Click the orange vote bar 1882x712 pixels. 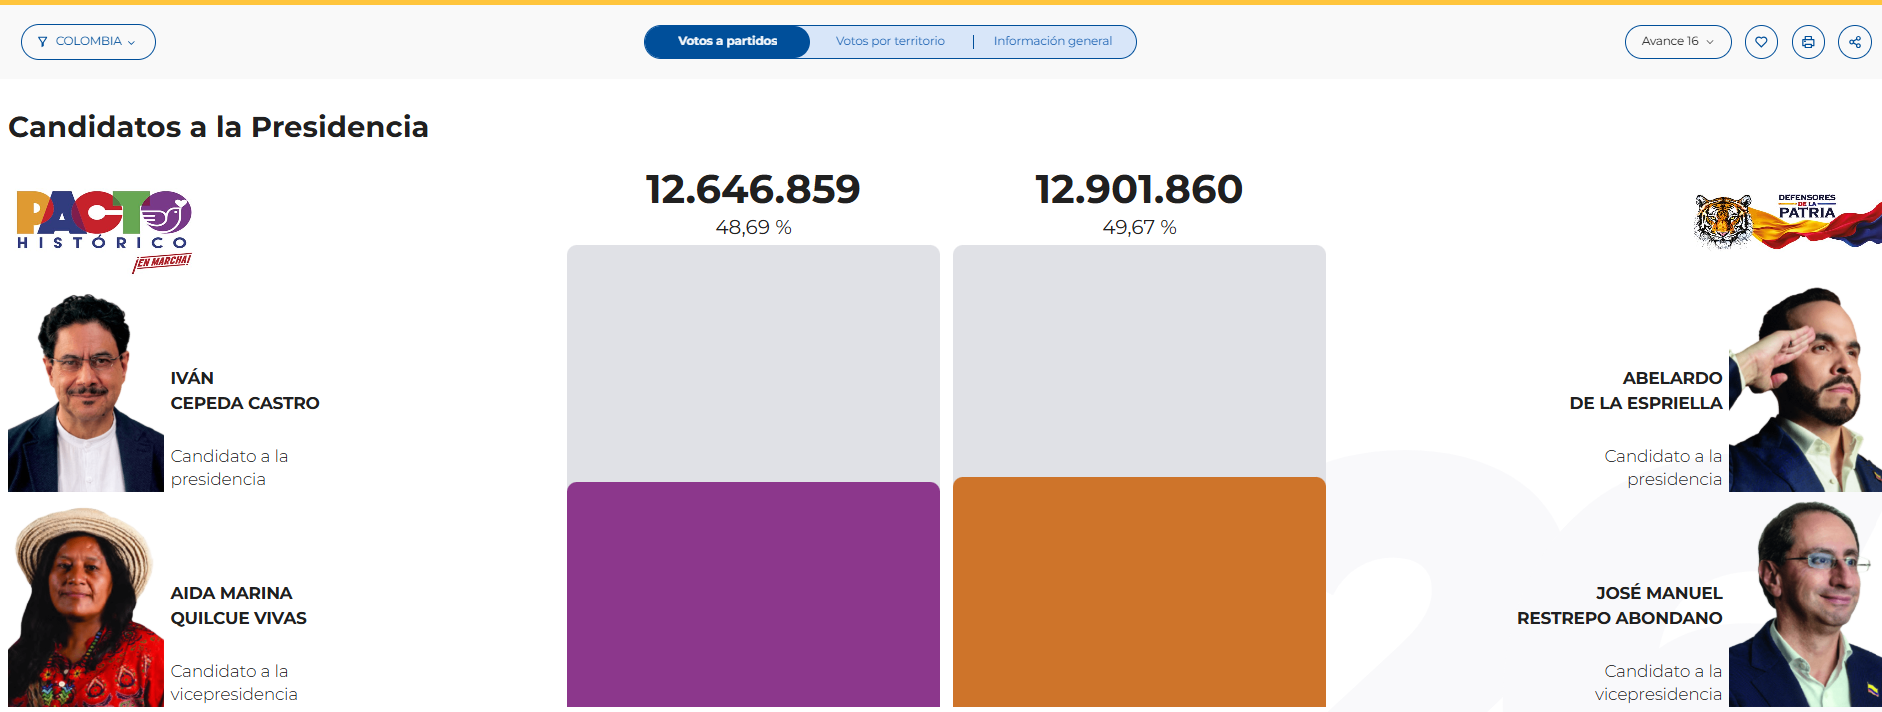pos(1139,592)
